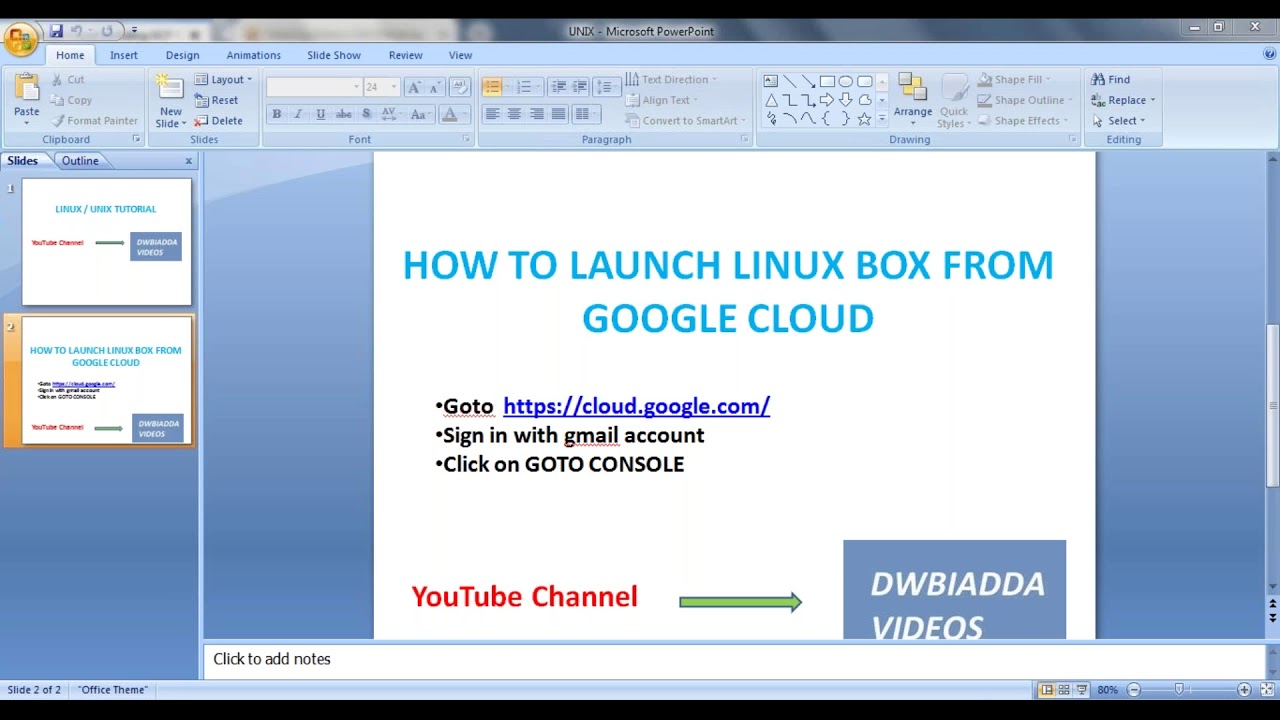Open the Find dialog
The height and width of the screenshot is (720, 1280).
click(1111, 79)
